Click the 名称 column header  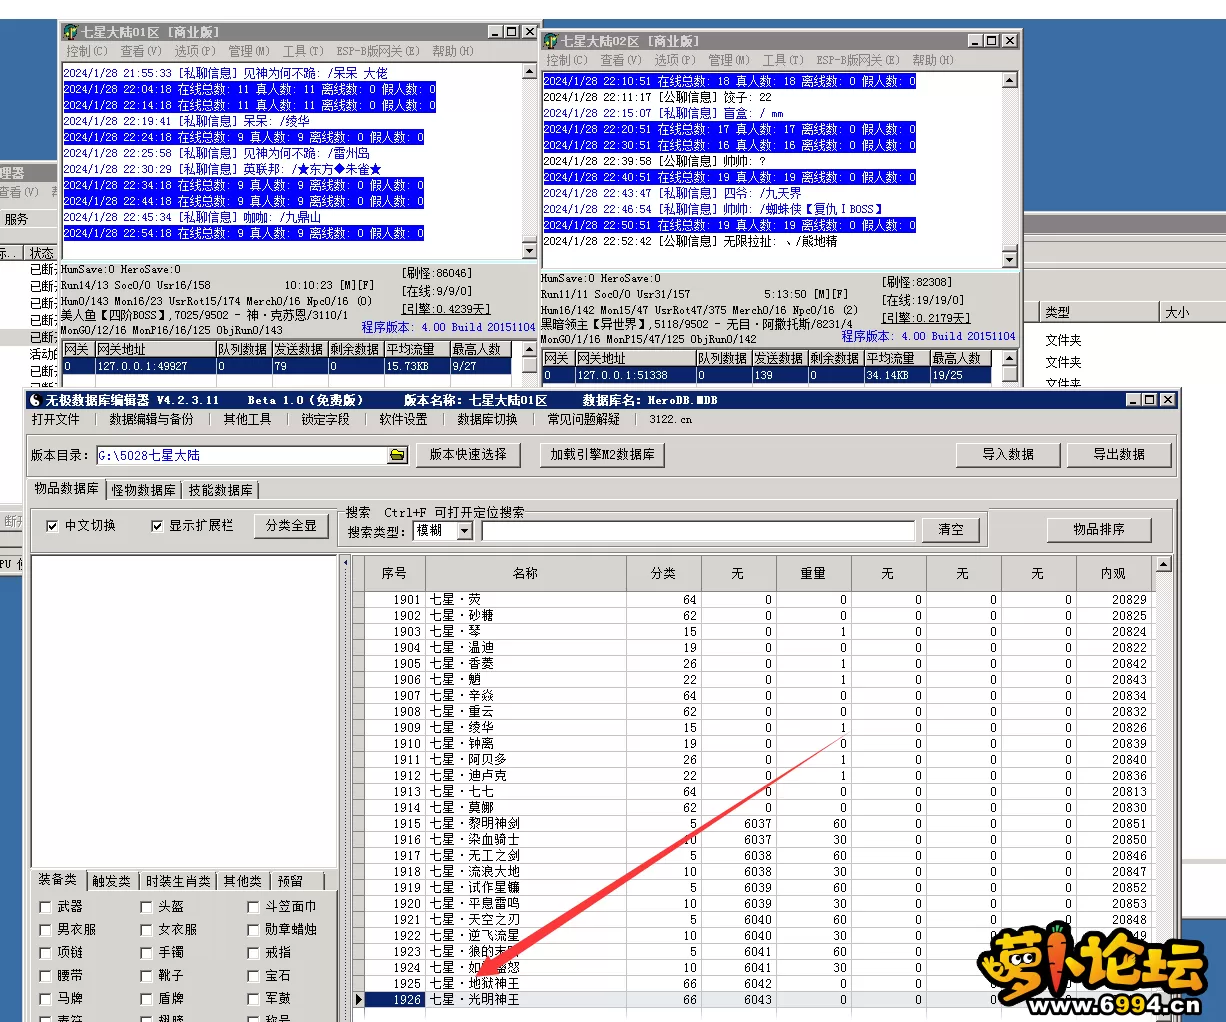point(525,574)
